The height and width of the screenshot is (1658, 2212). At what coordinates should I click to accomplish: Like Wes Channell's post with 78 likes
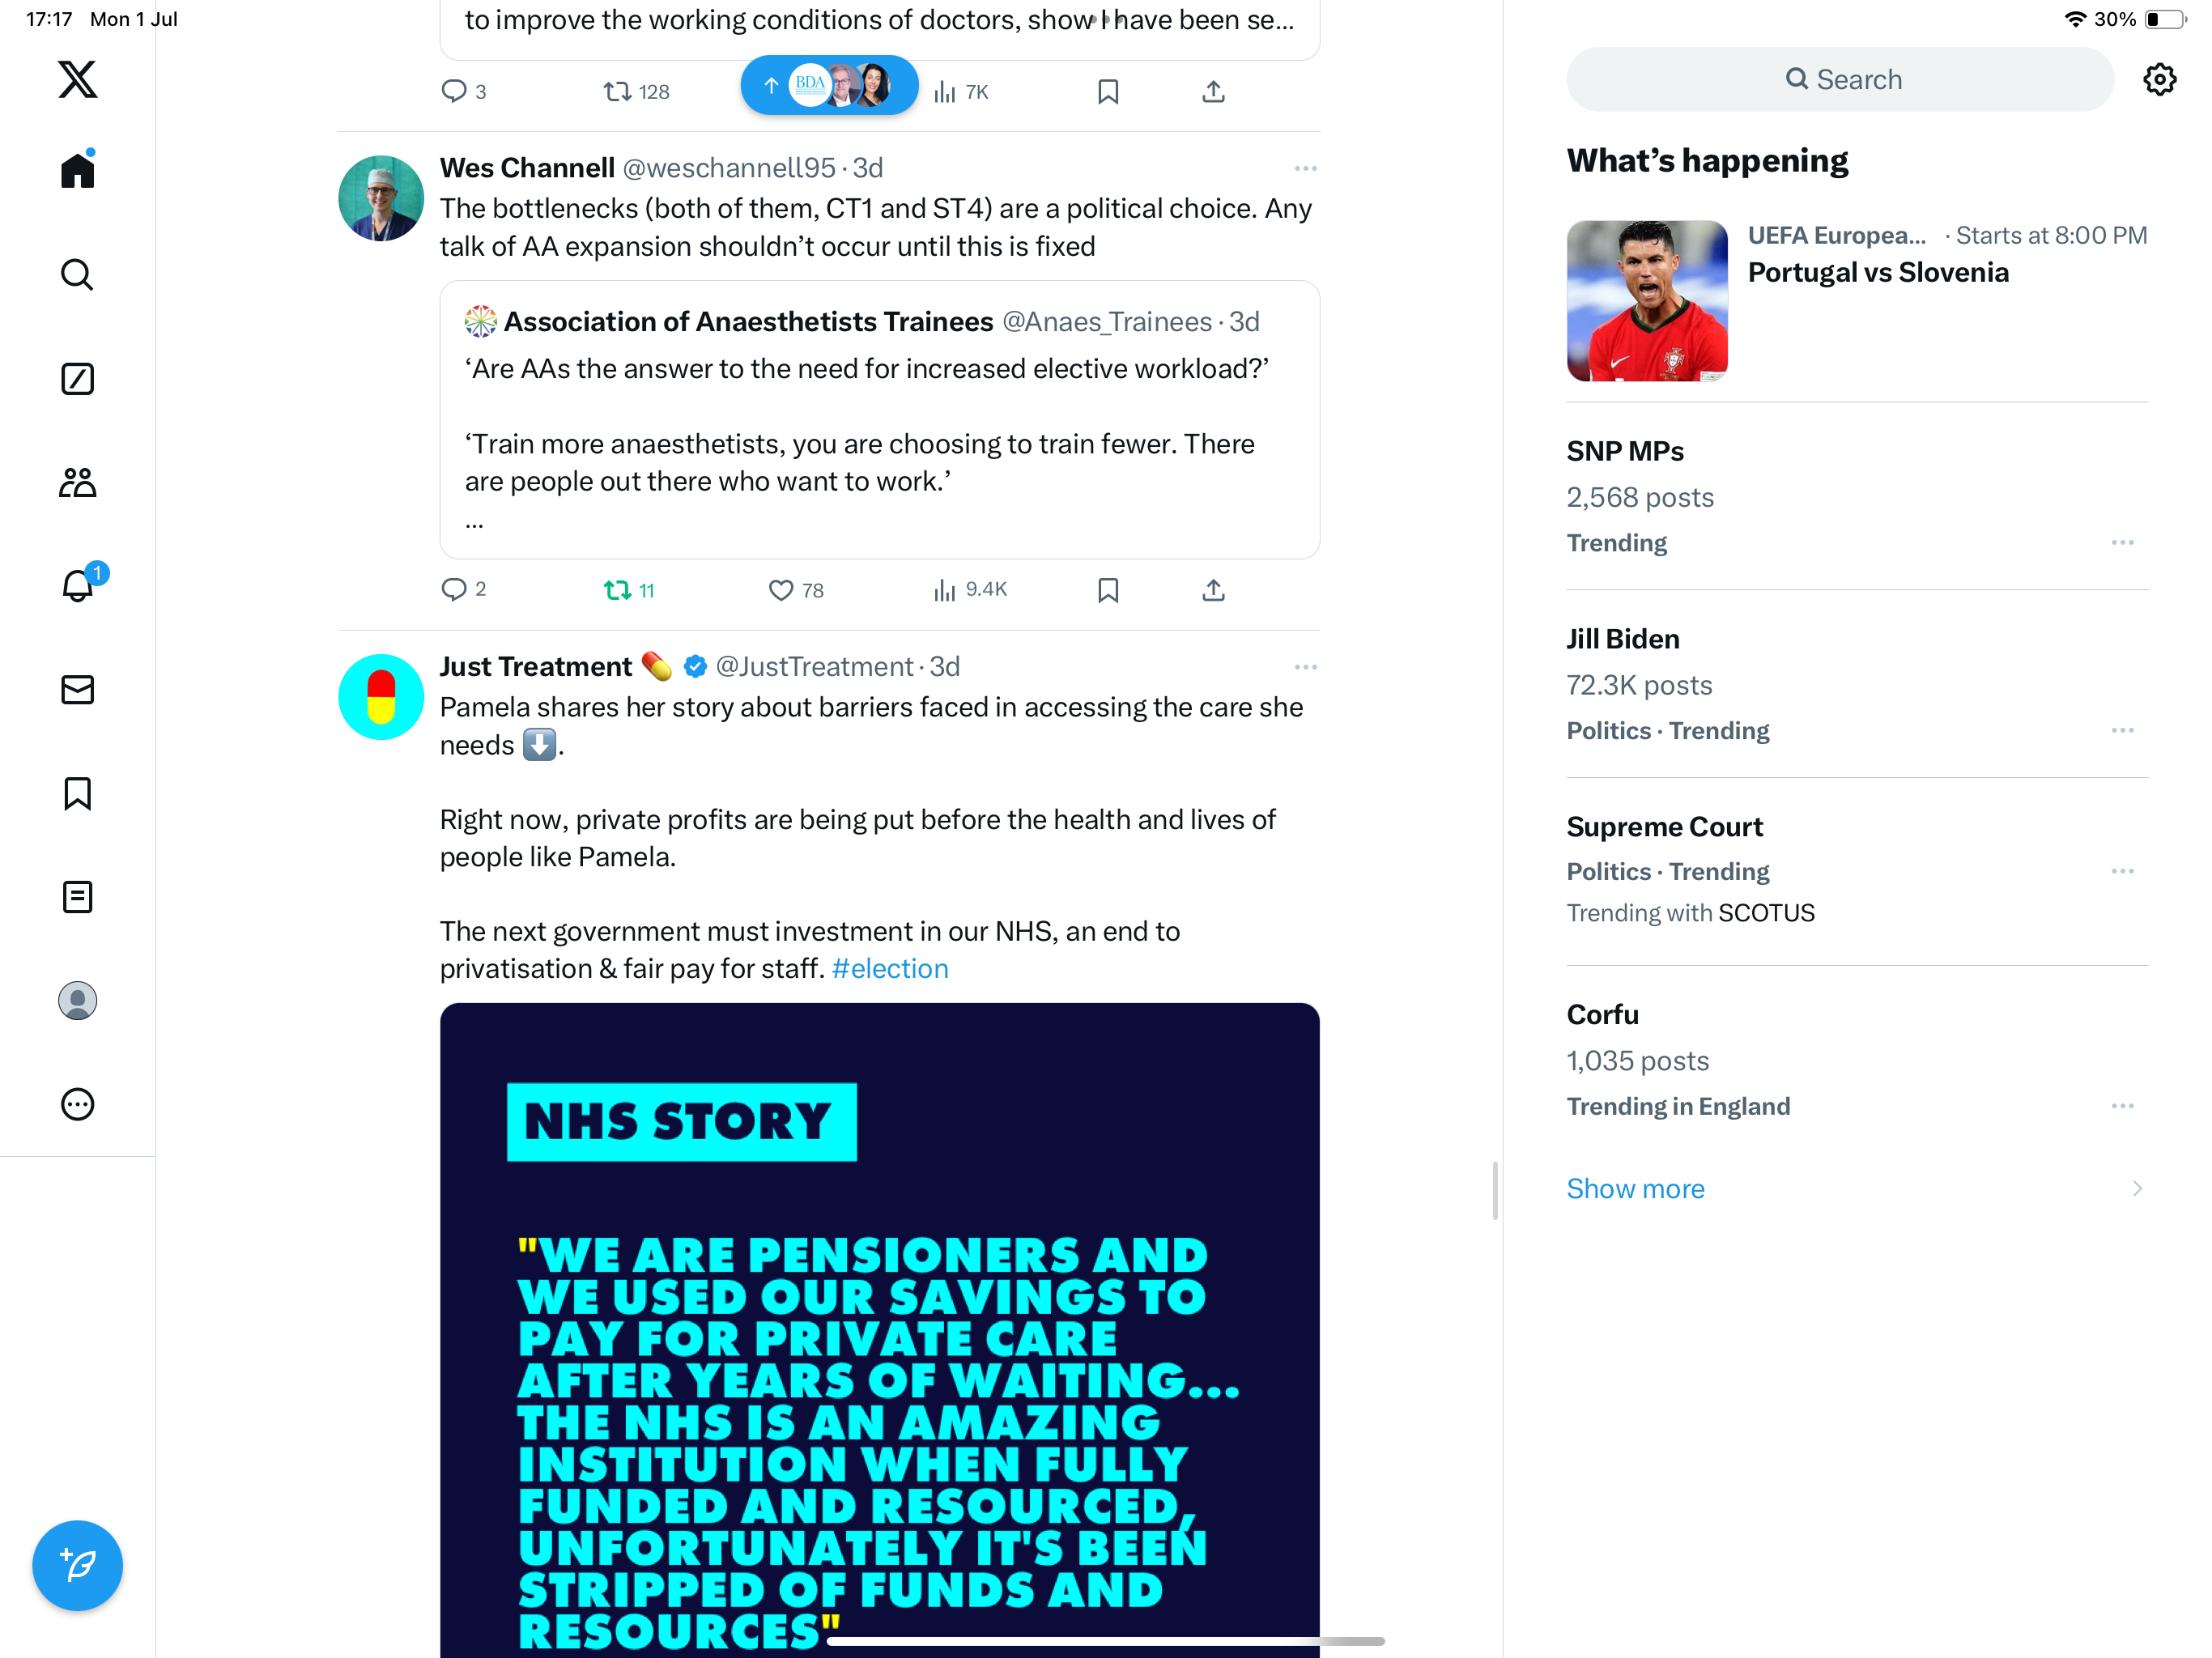pyautogui.click(x=796, y=590)
